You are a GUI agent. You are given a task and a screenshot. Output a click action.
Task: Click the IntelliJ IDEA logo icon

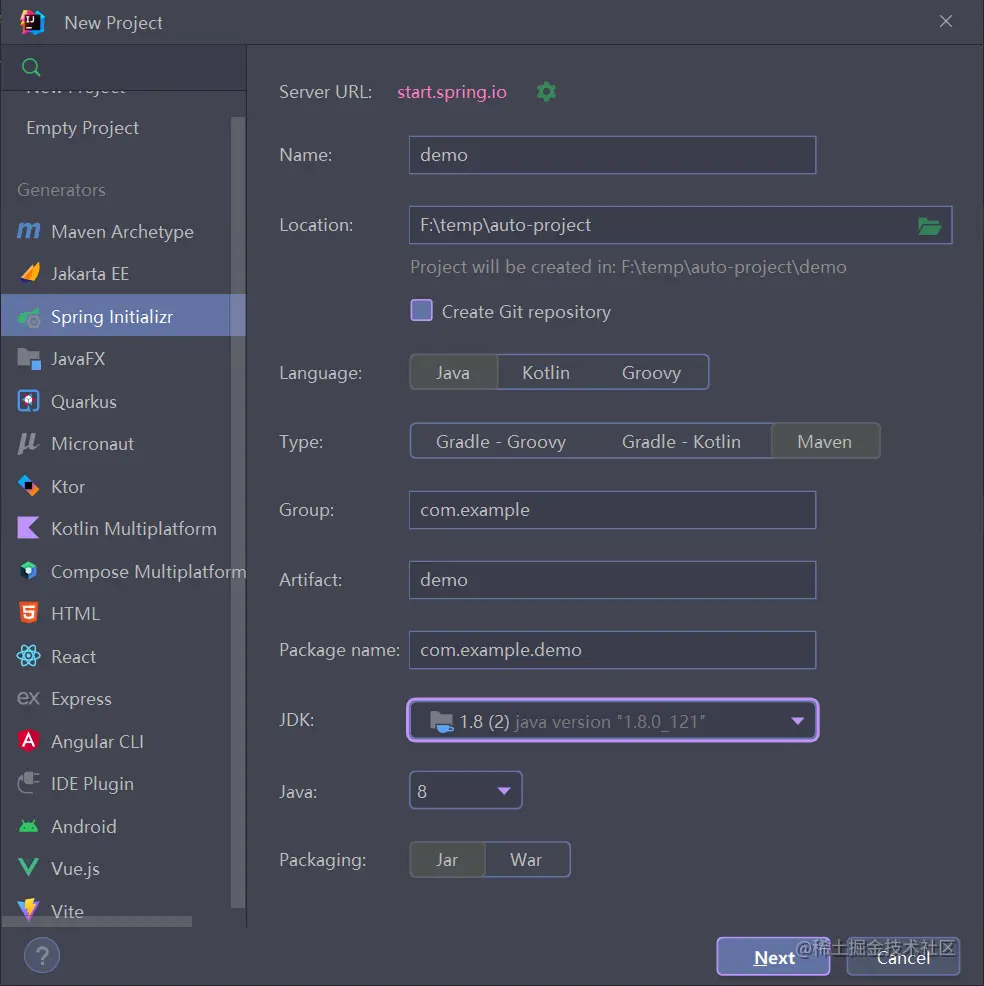point(32,23)
